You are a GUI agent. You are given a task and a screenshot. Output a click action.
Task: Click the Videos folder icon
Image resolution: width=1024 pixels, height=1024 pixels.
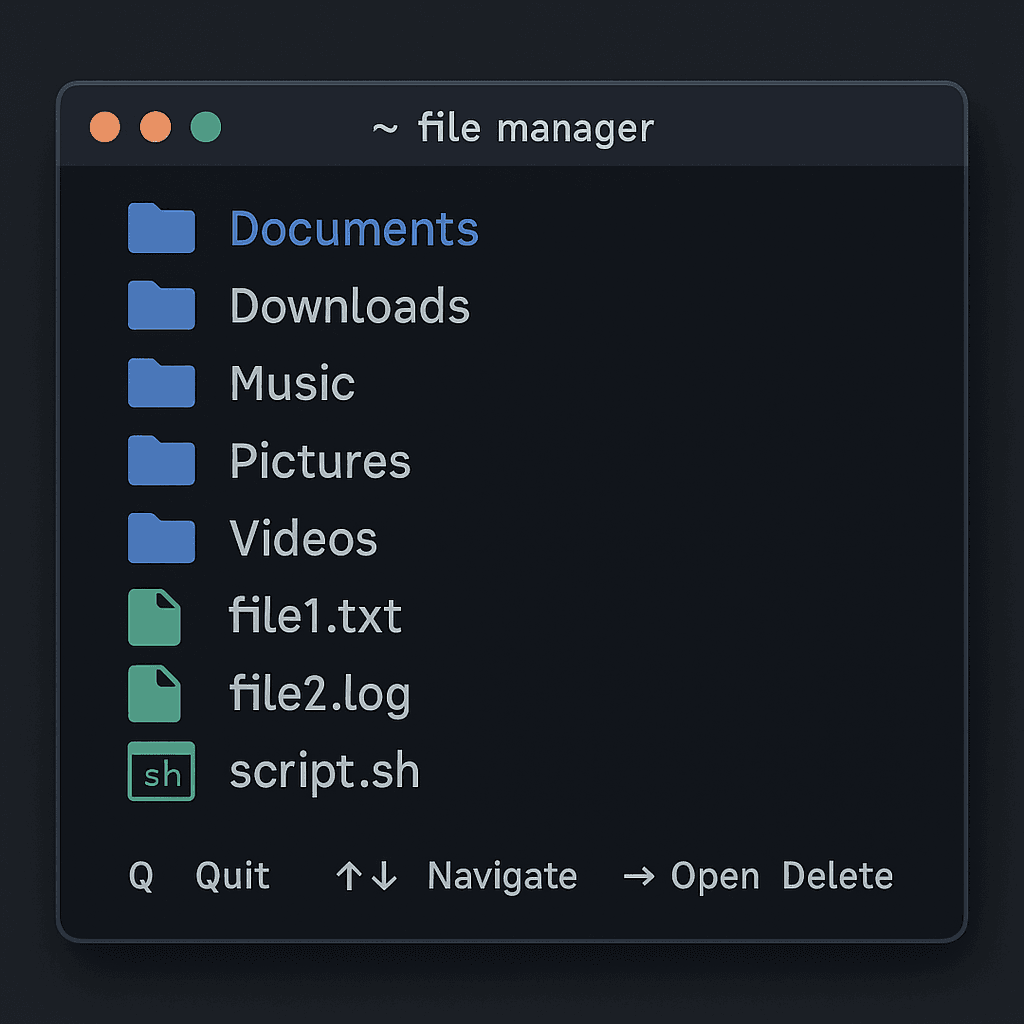click(x=161, y=538)
